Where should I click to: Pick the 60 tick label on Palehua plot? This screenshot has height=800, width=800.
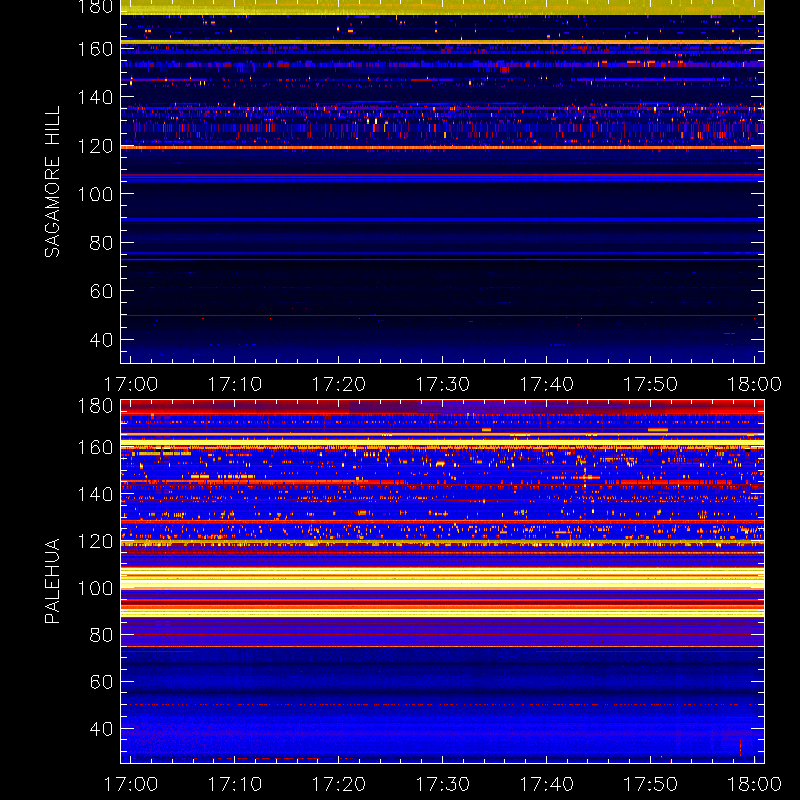click(101, 682)
